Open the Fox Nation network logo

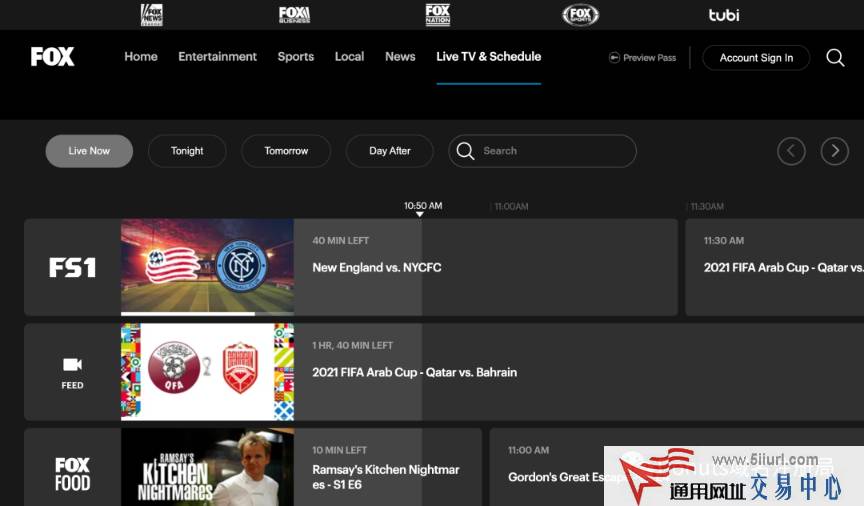click(438, 14)
